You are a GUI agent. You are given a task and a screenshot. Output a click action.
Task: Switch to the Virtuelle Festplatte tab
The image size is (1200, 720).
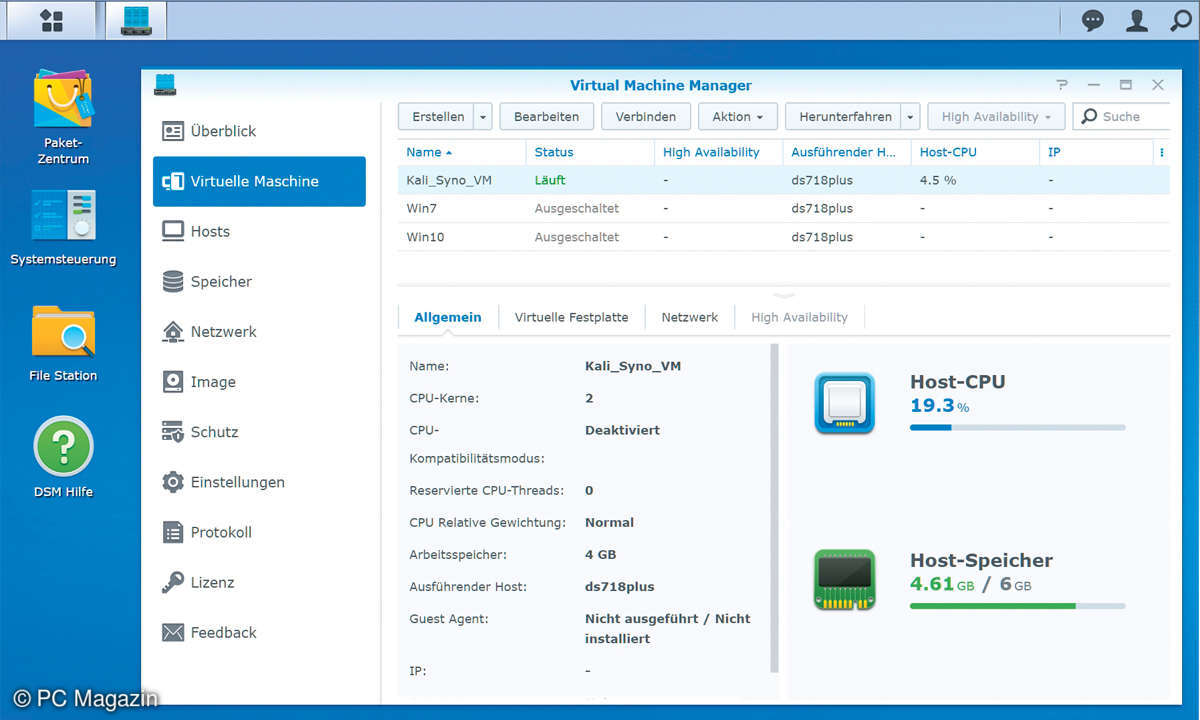[x=571, y=317]
